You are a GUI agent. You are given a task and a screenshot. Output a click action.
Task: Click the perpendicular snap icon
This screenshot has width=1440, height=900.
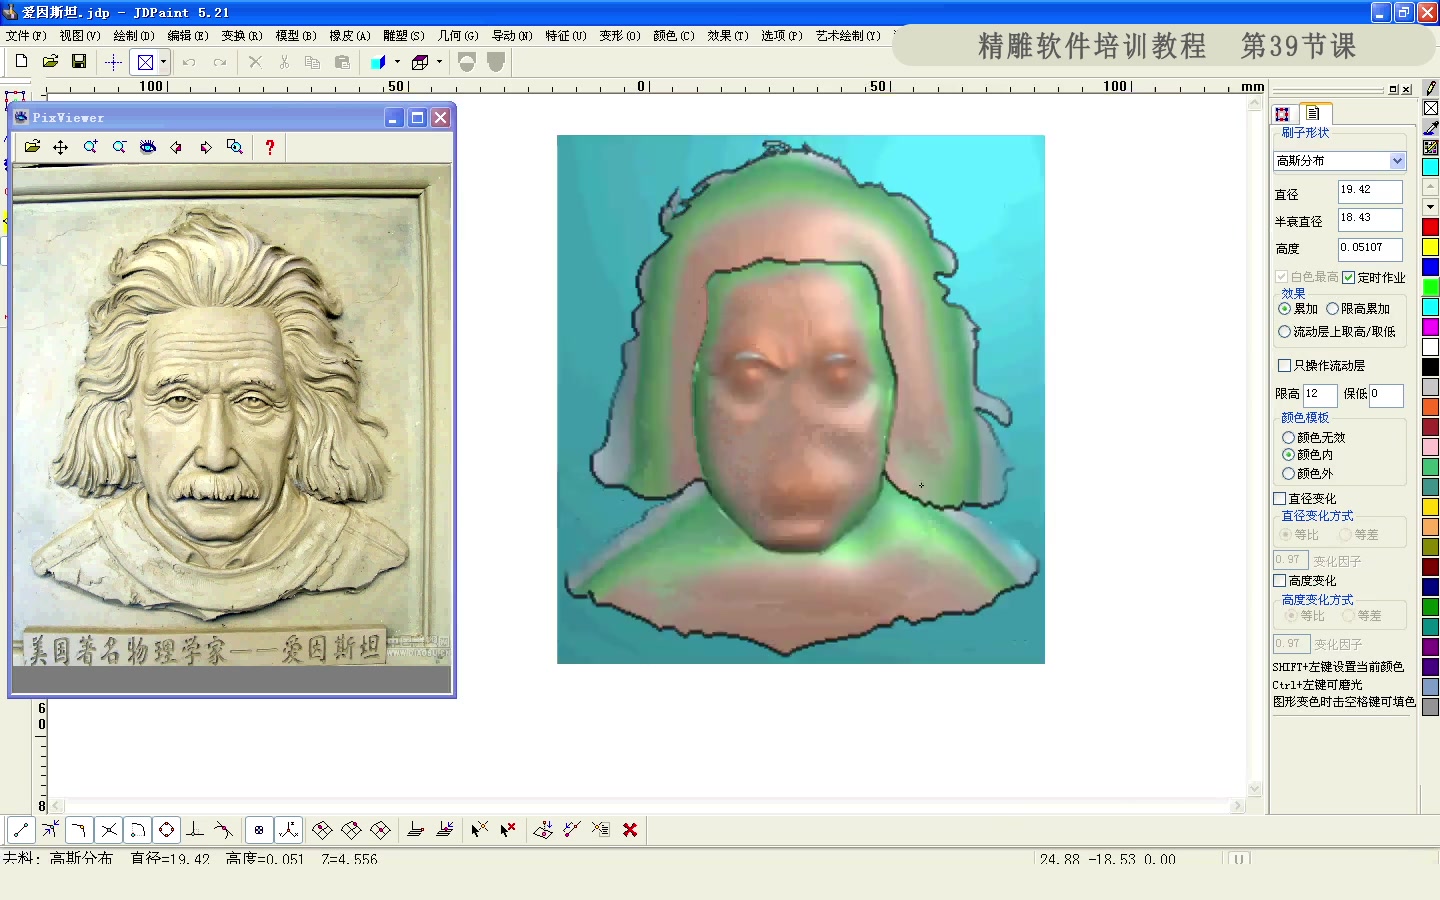click(x=196, y=830)
